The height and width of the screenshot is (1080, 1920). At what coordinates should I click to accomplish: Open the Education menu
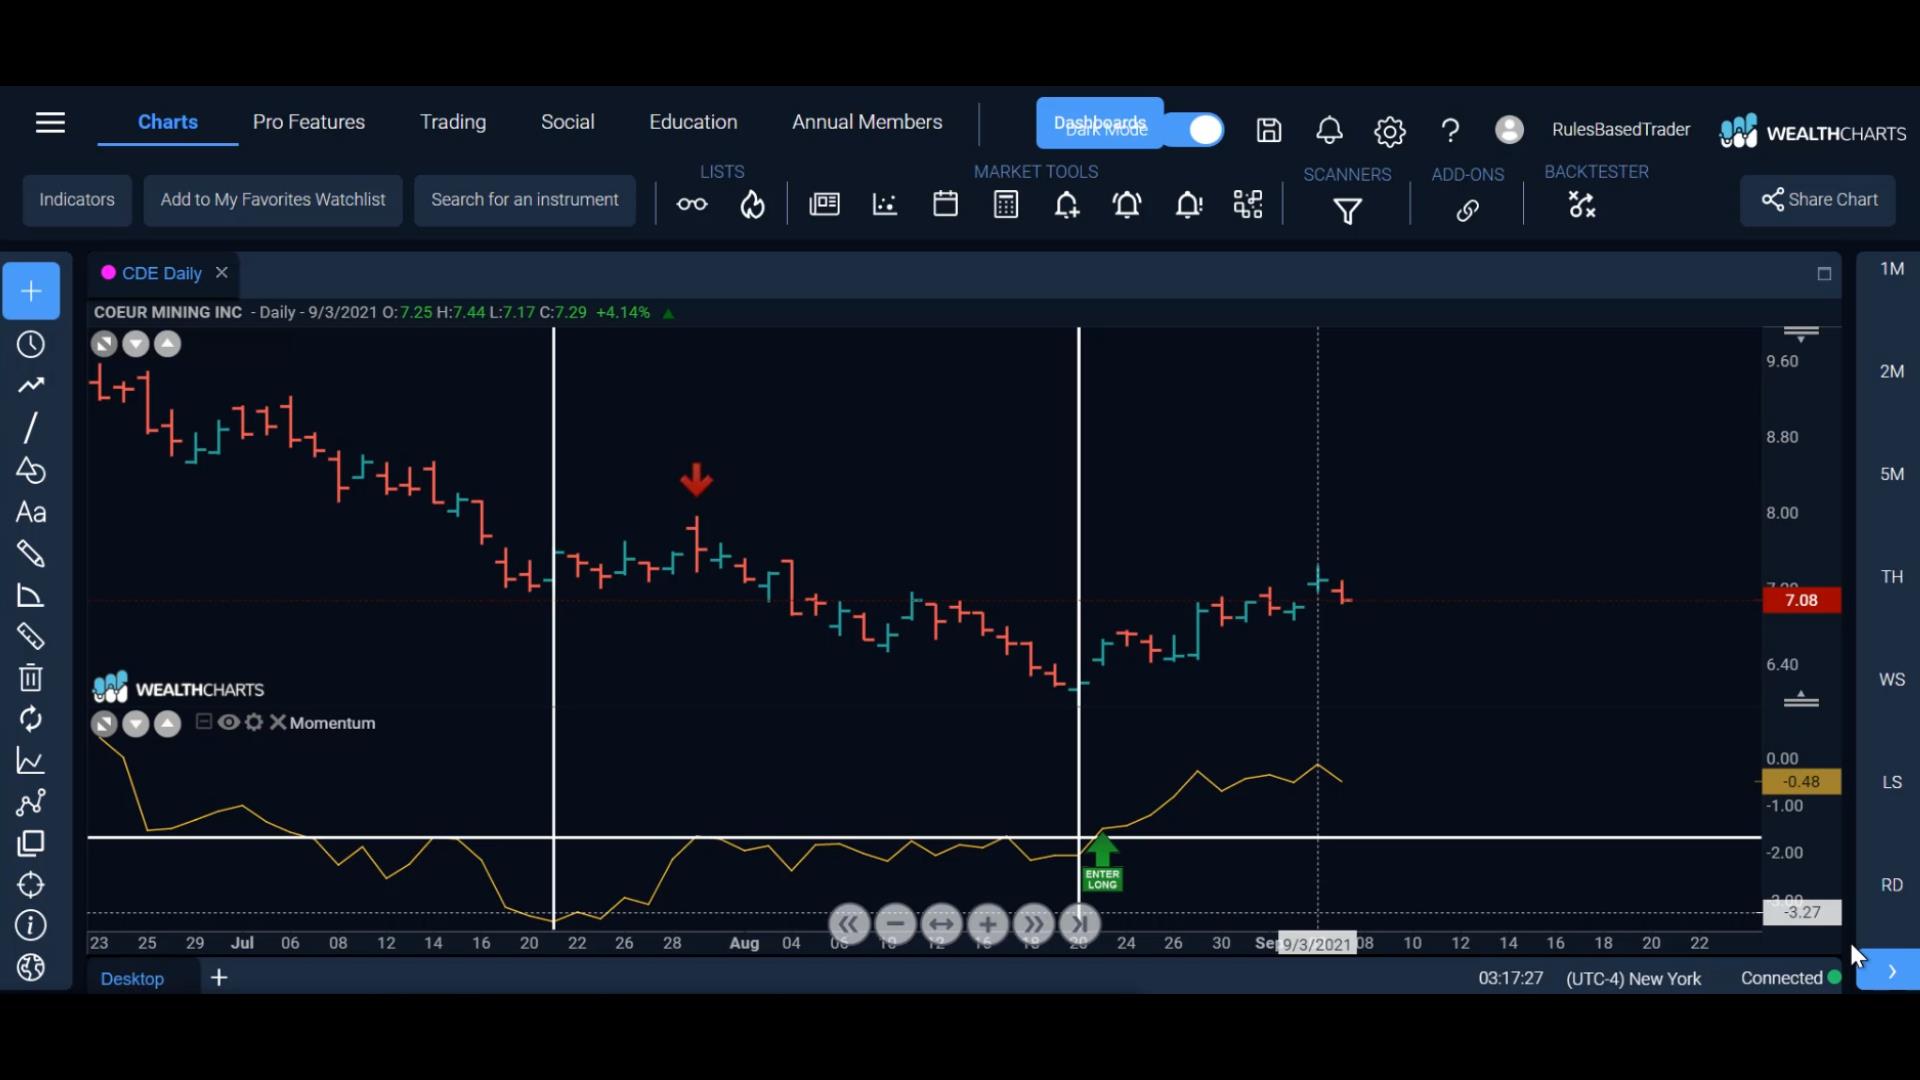[693, 122]
